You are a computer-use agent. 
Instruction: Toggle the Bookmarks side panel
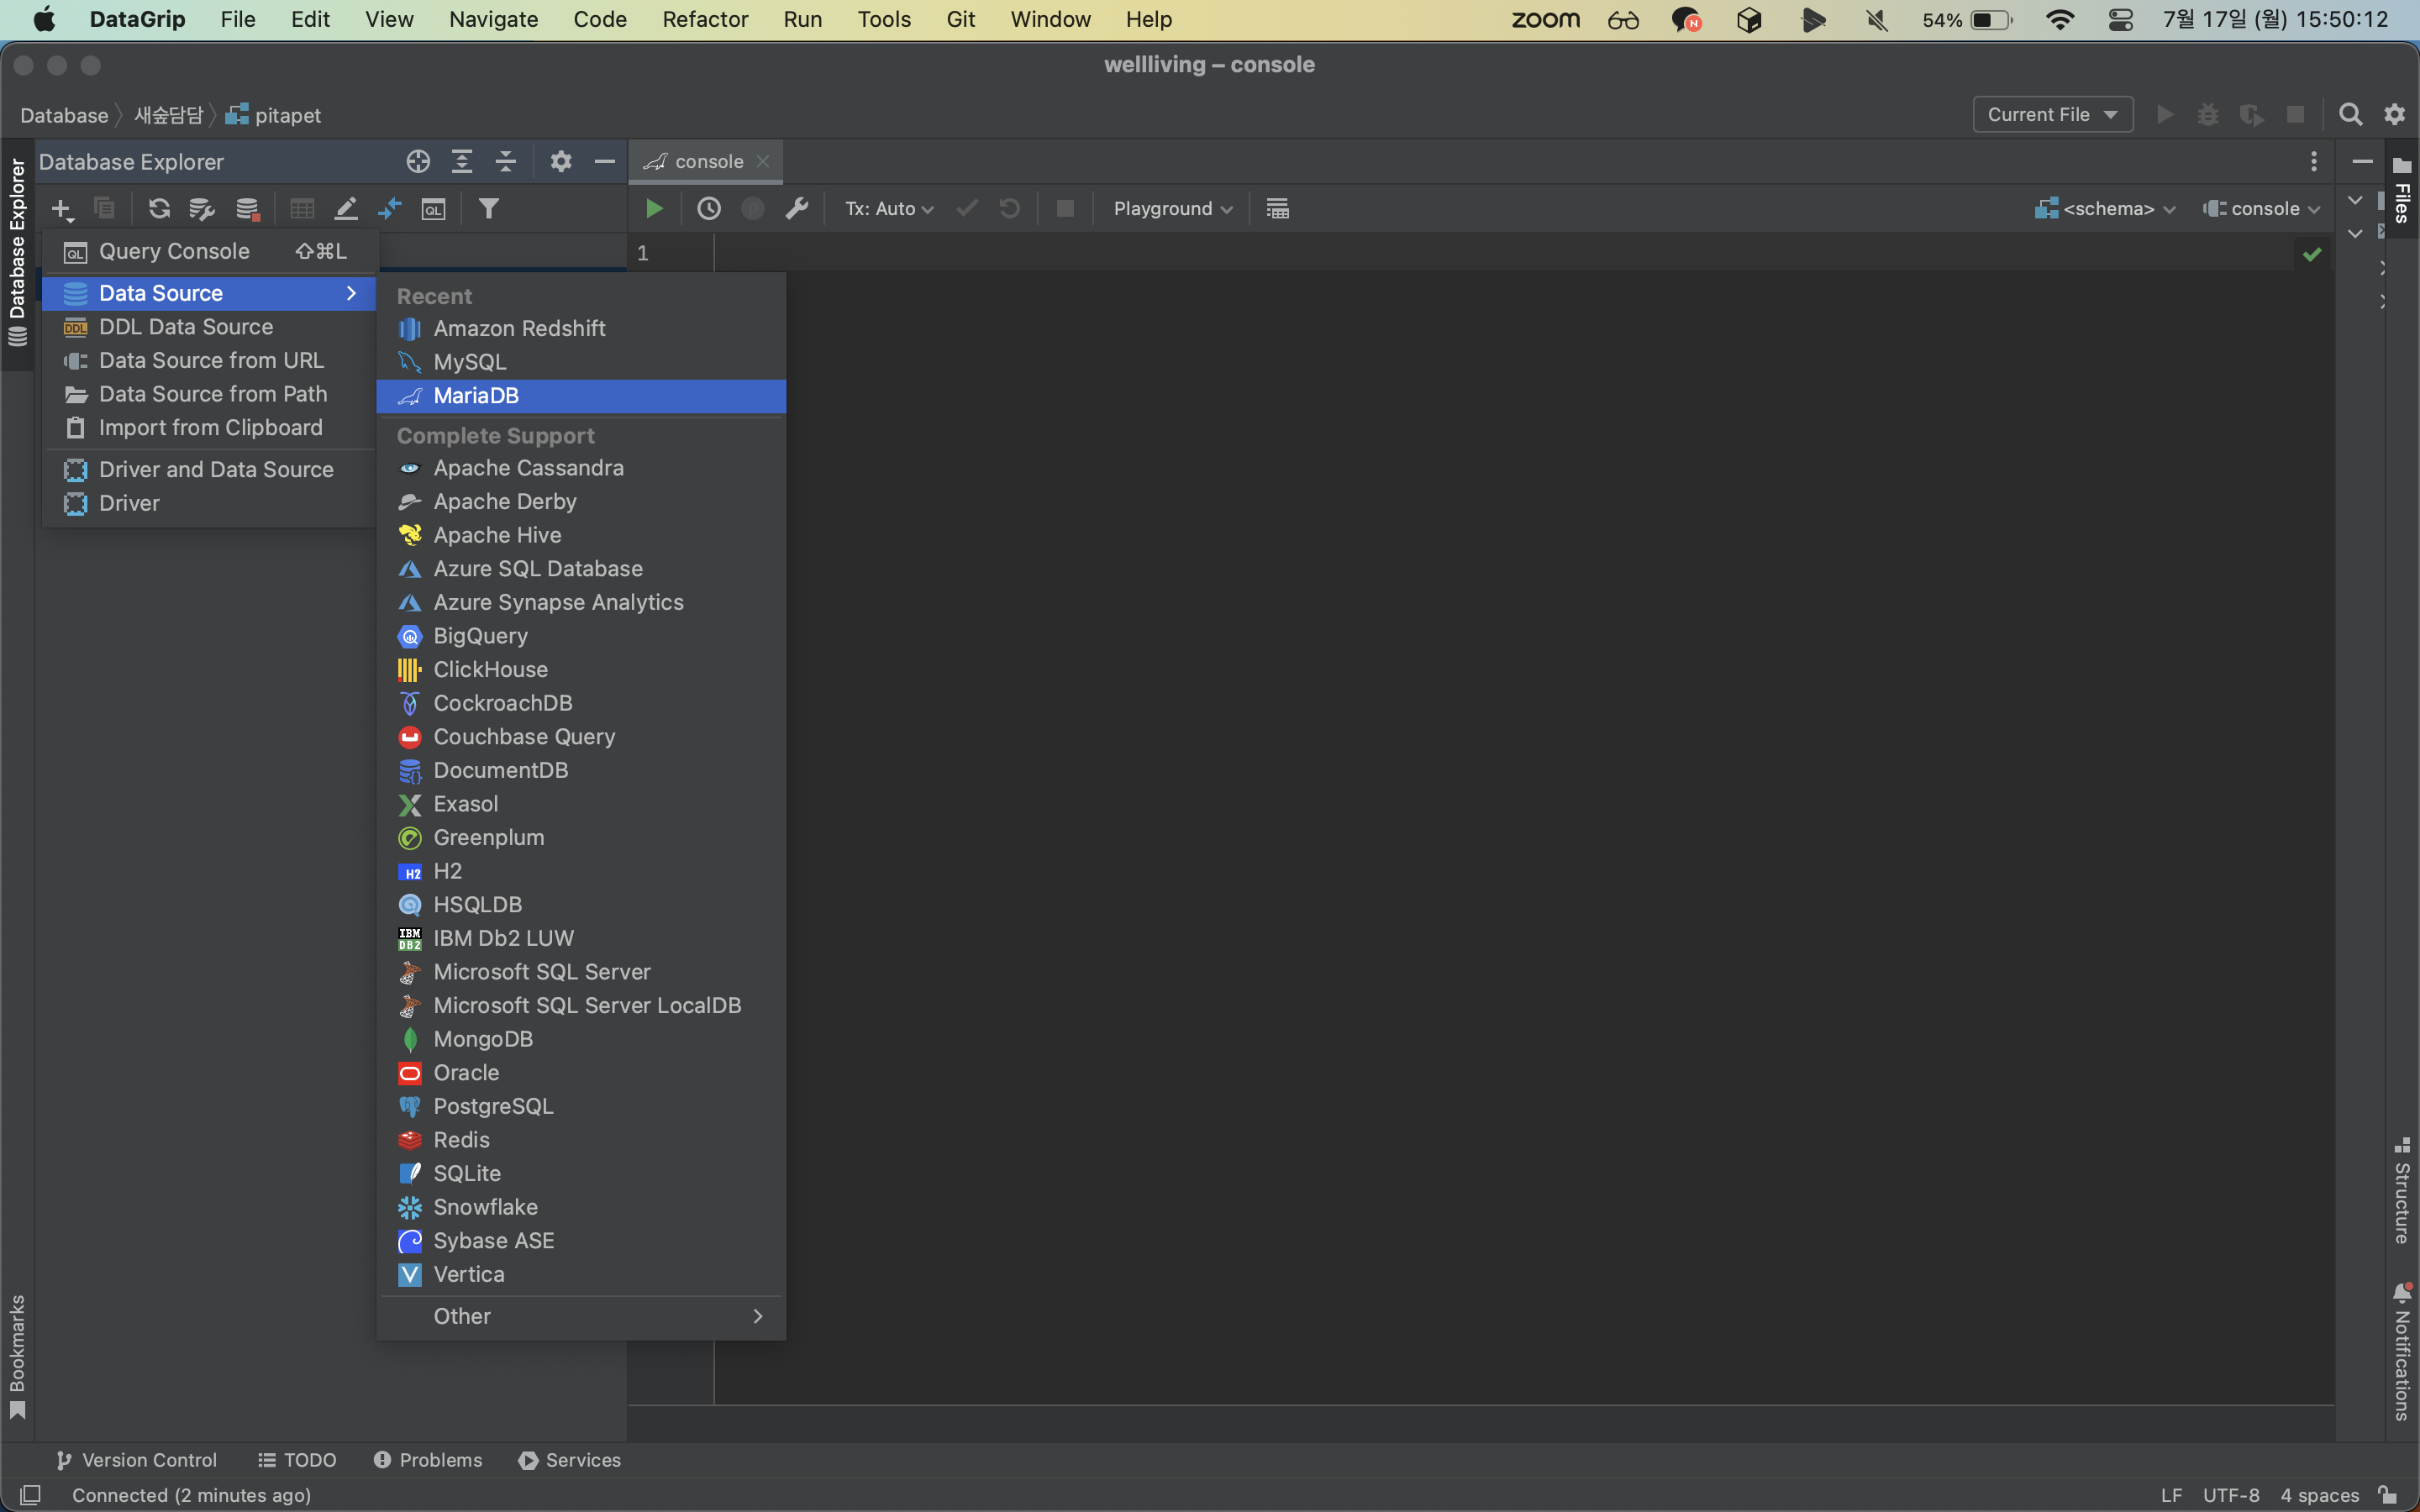click(x=17, y=1355)
